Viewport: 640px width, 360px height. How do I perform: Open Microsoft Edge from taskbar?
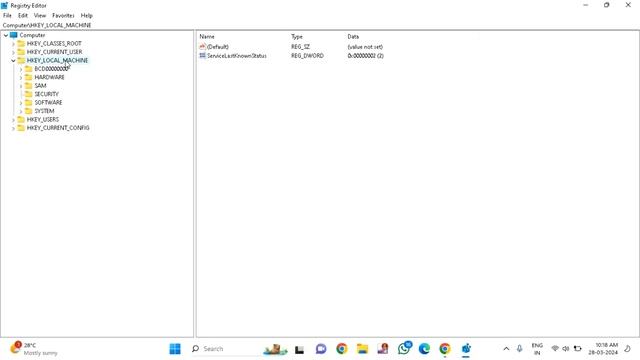424,349
